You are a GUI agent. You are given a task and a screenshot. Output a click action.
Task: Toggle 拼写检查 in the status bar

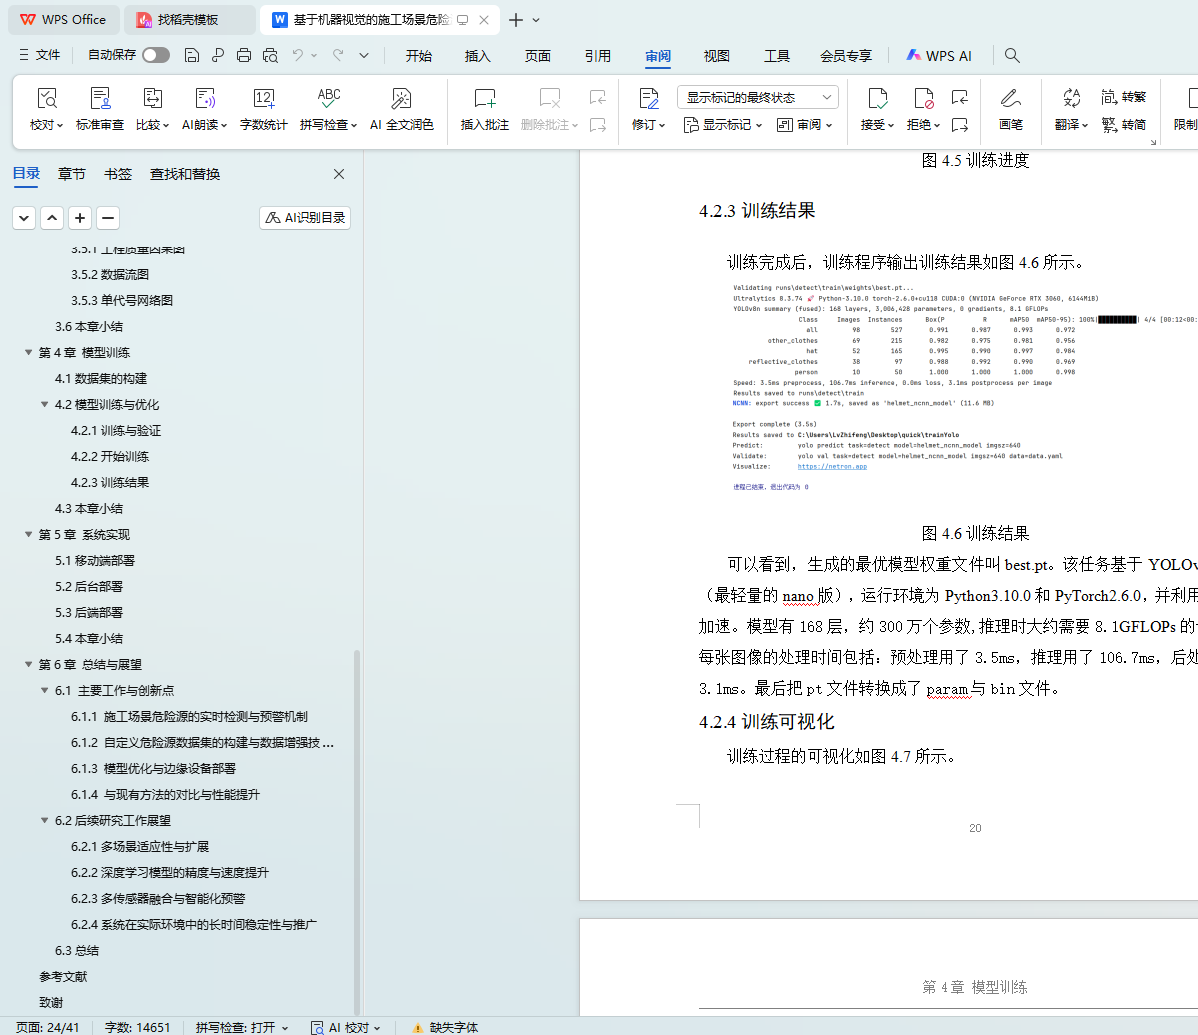[241, 1027]
